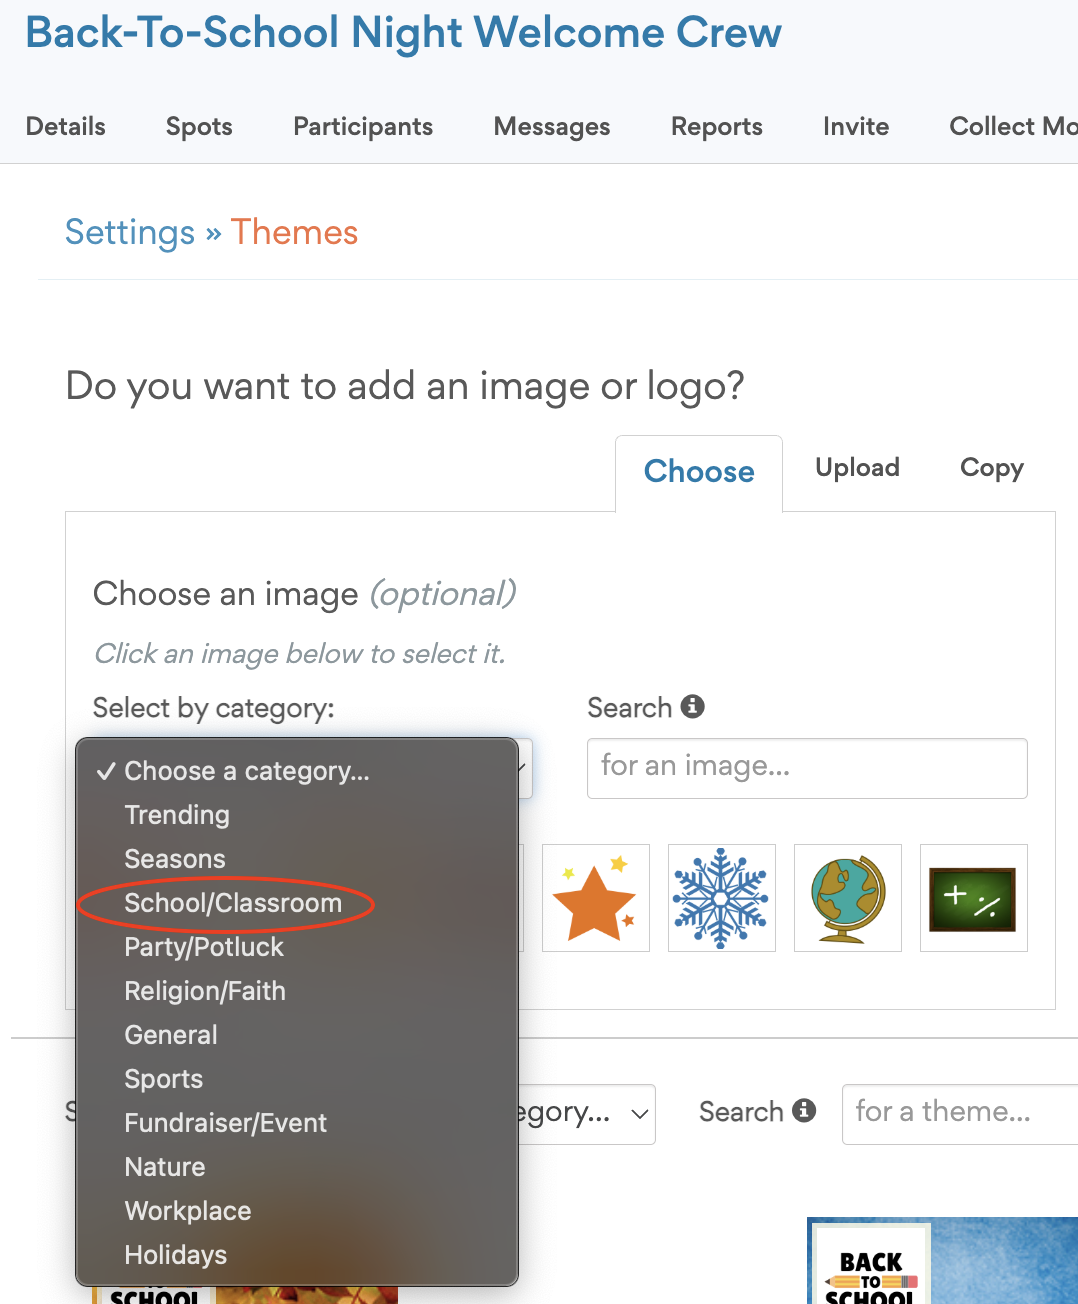Select the orange star image
This screenshot has height=1304, width=1078.
pyautogui.click(x=596, y=897)
